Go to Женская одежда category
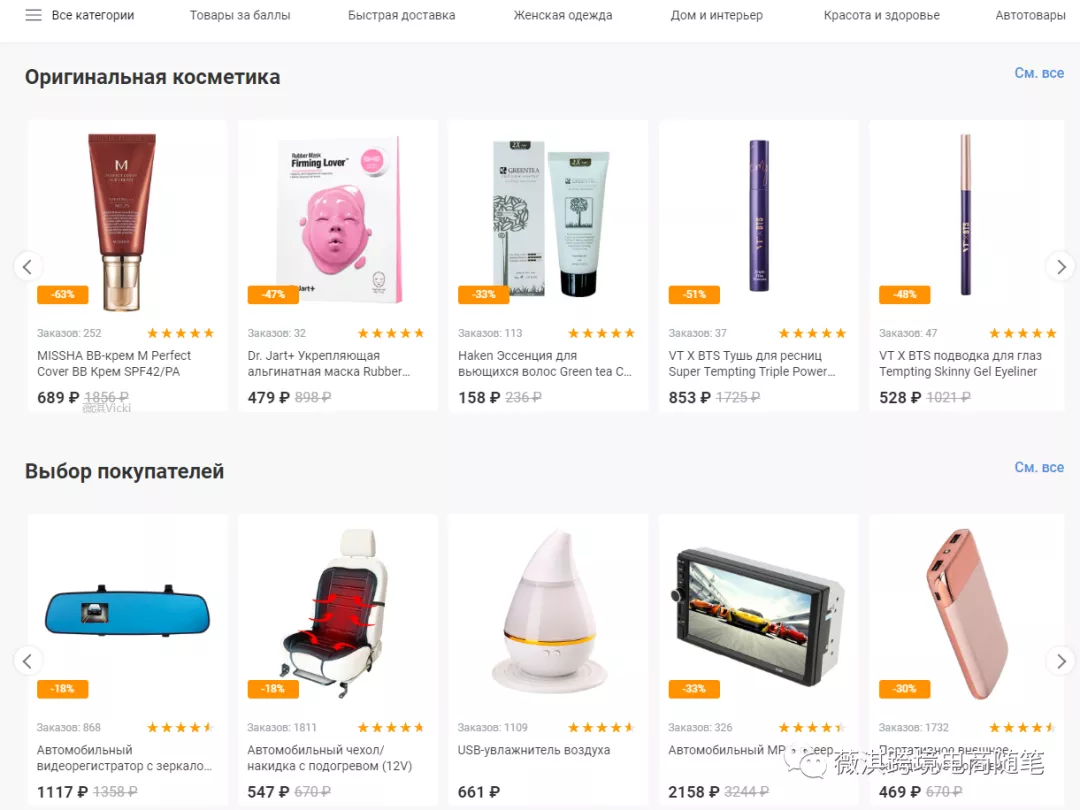This screenshot has height=810, width=1080. pyautogui.click(x=563, y=15)
